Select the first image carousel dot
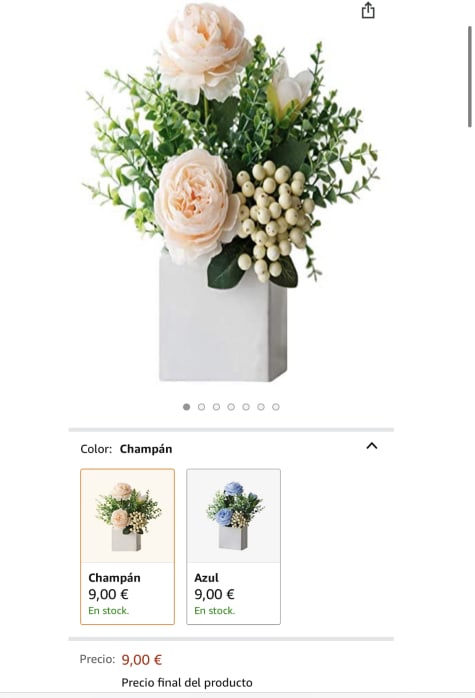Screen dimensions: 475x698 (x=187, y=407)
